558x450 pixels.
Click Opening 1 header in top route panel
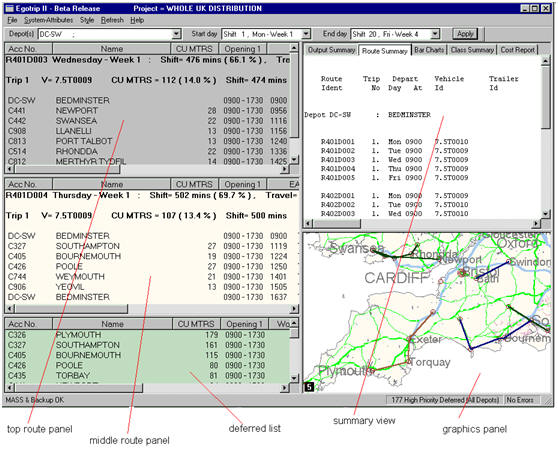[242, 49]
